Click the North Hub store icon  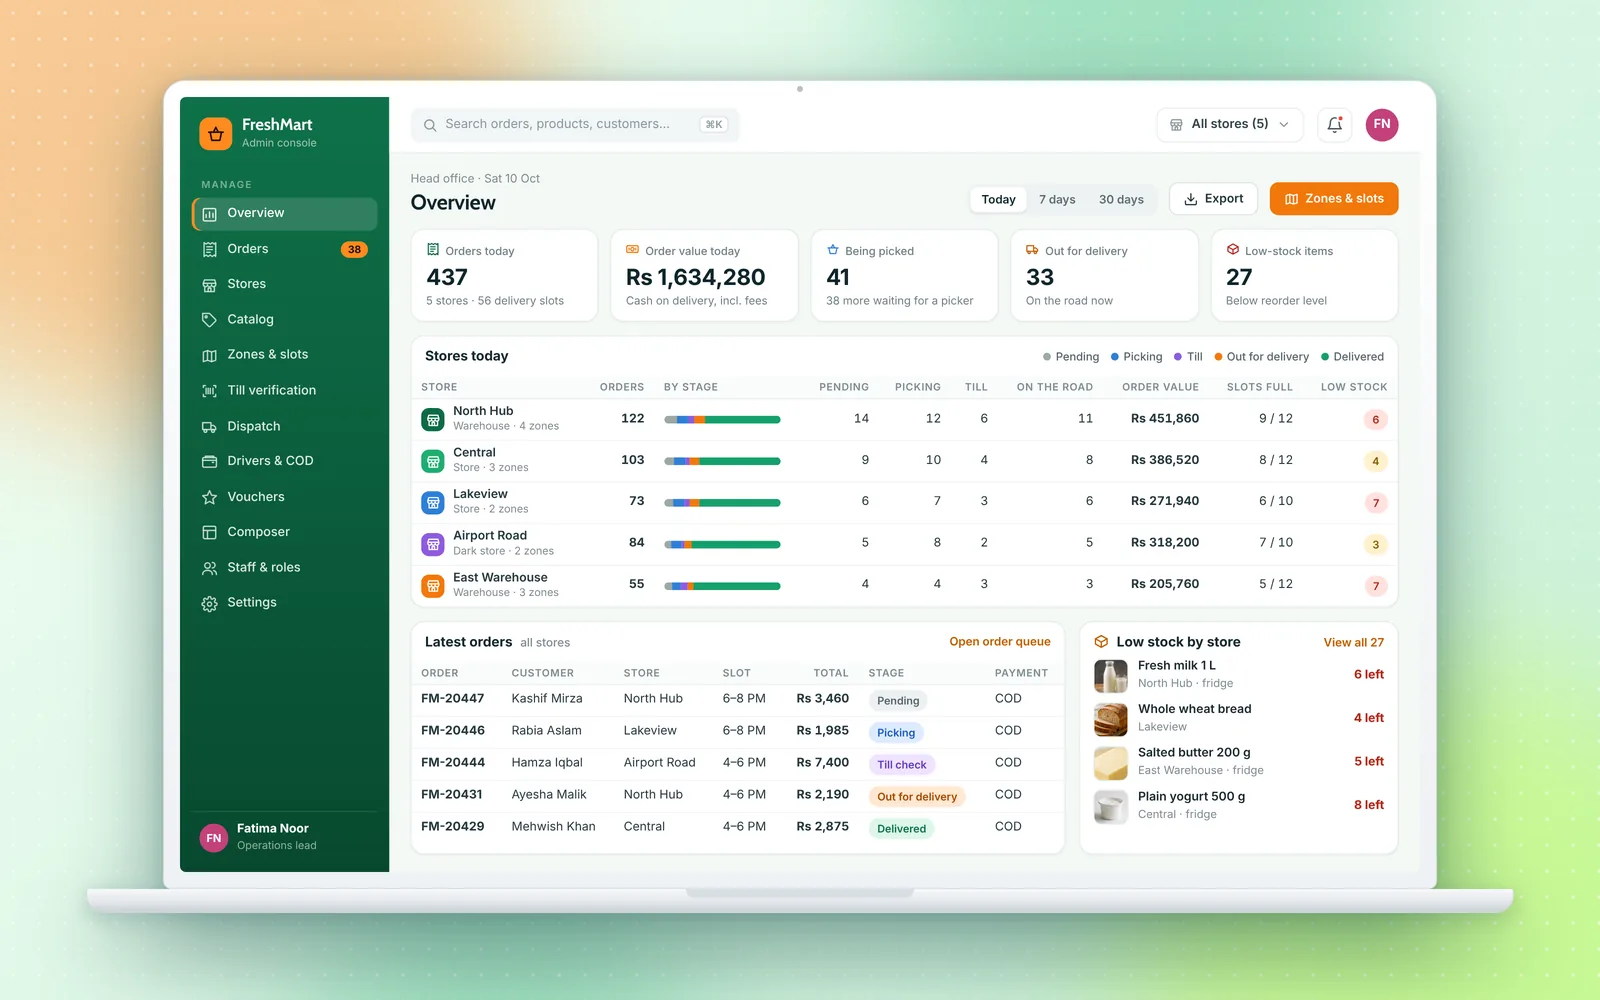coord(433,420)
